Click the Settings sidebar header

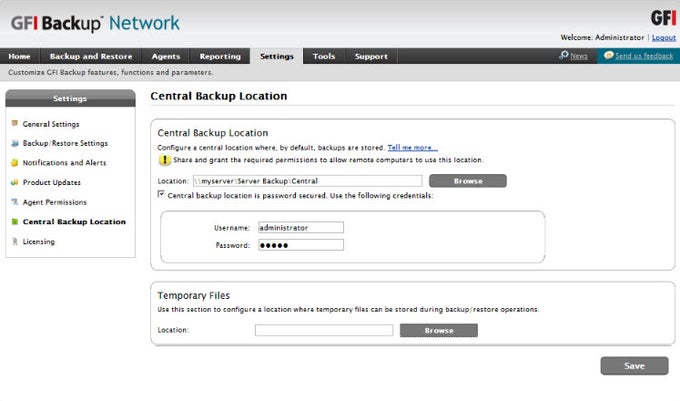[x=70, y=98]
